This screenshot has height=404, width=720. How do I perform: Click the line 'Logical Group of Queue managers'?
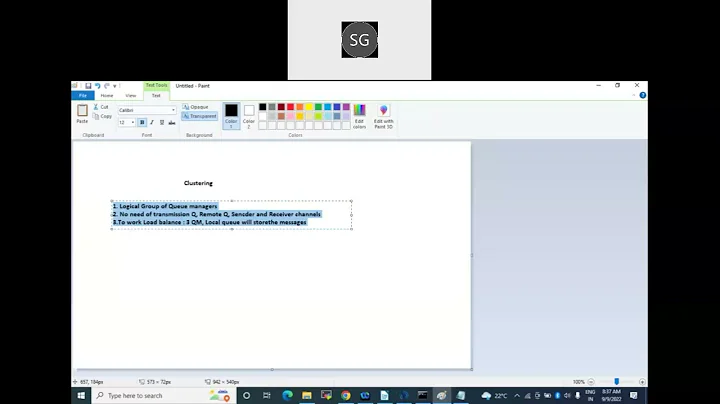(168, 206)
